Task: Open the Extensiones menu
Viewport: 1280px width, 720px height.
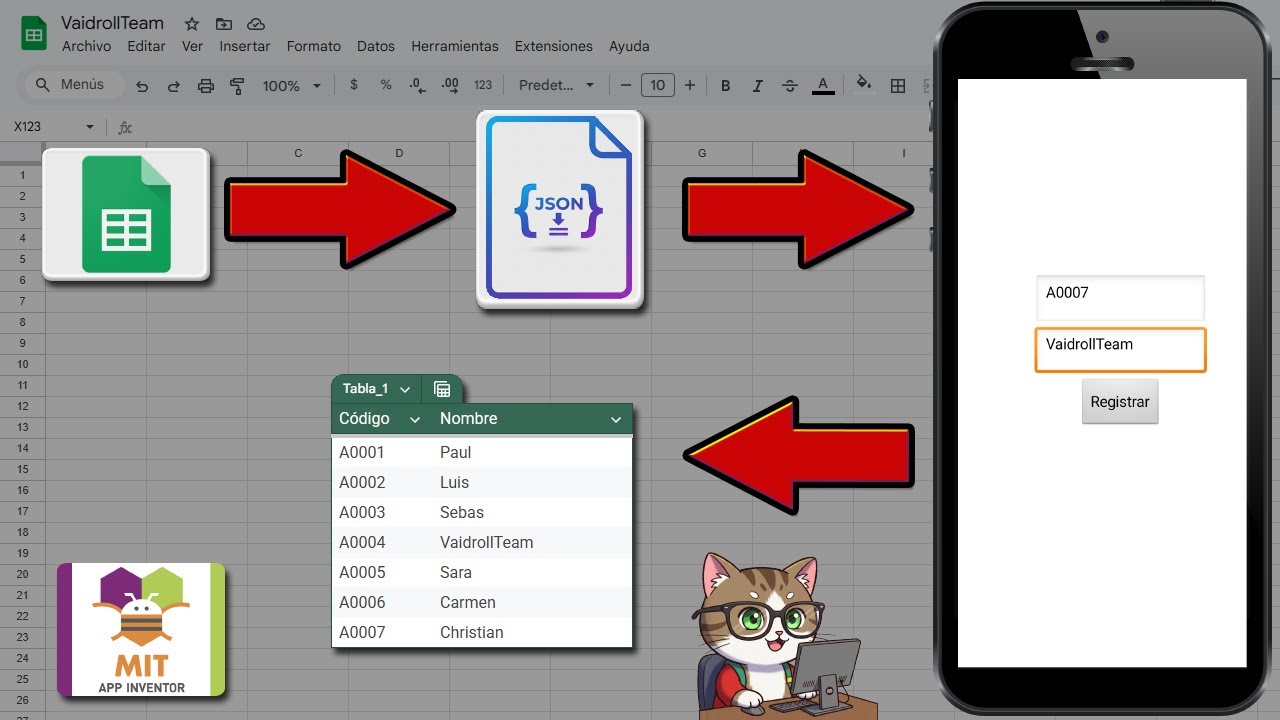Action: point(554,46)
